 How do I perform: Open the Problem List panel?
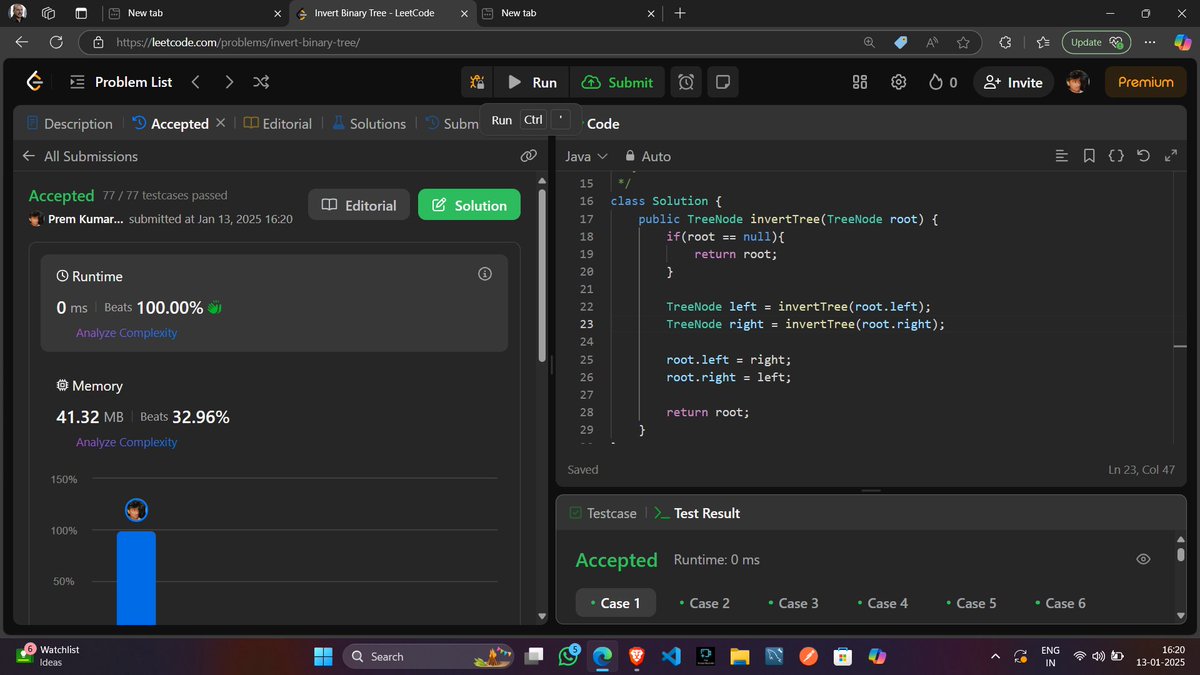(122, 82)
